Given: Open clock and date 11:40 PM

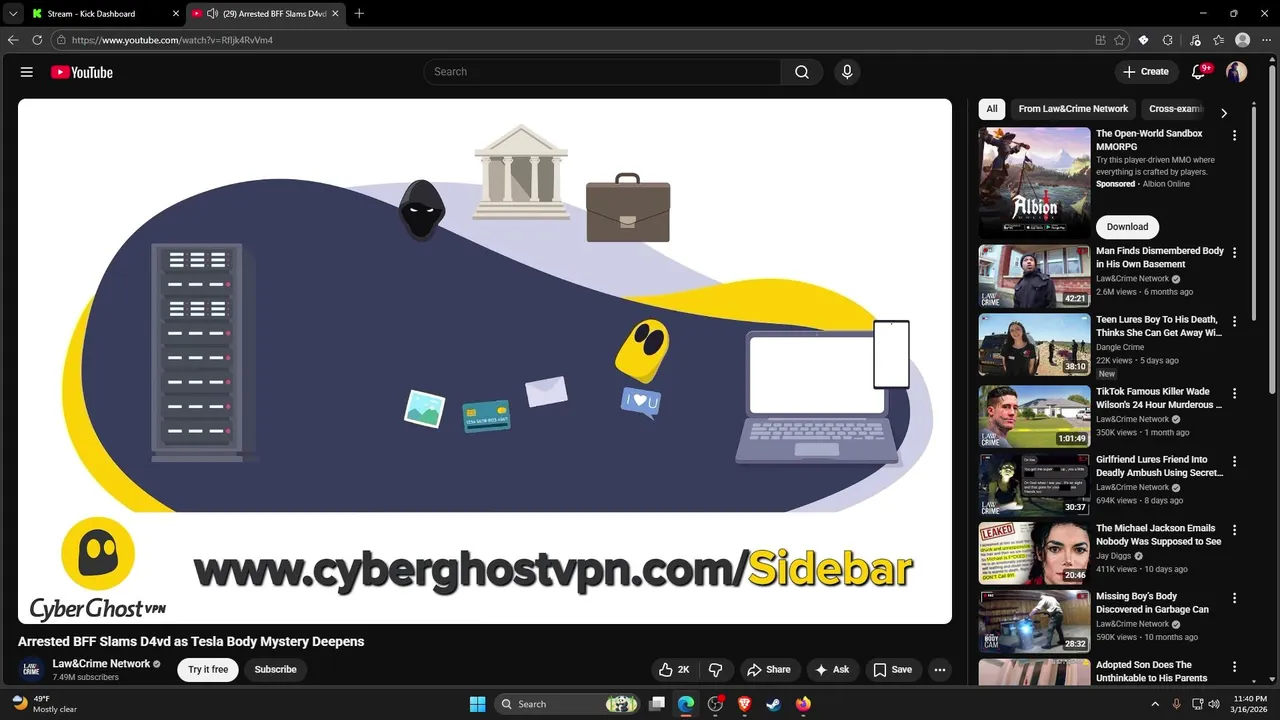Looking at the screenshot, I should coord(1250,704).
